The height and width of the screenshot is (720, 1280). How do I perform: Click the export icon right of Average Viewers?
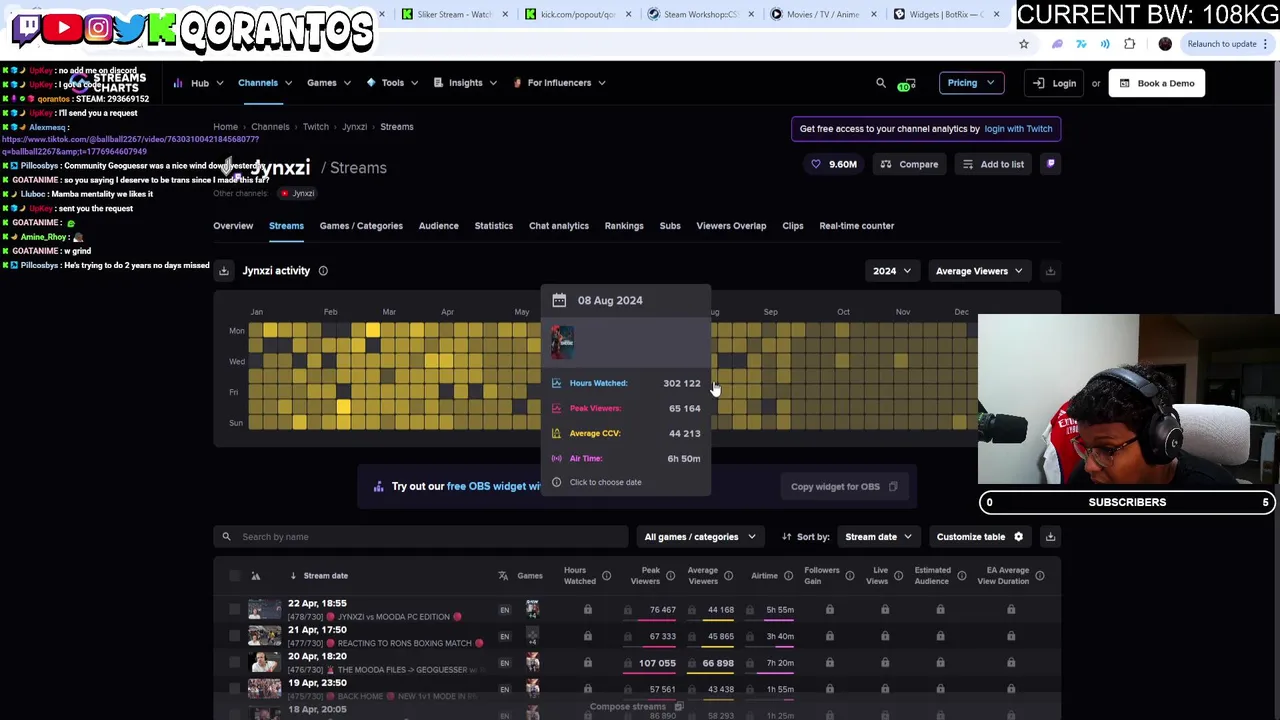click(x=1050, y=271)
